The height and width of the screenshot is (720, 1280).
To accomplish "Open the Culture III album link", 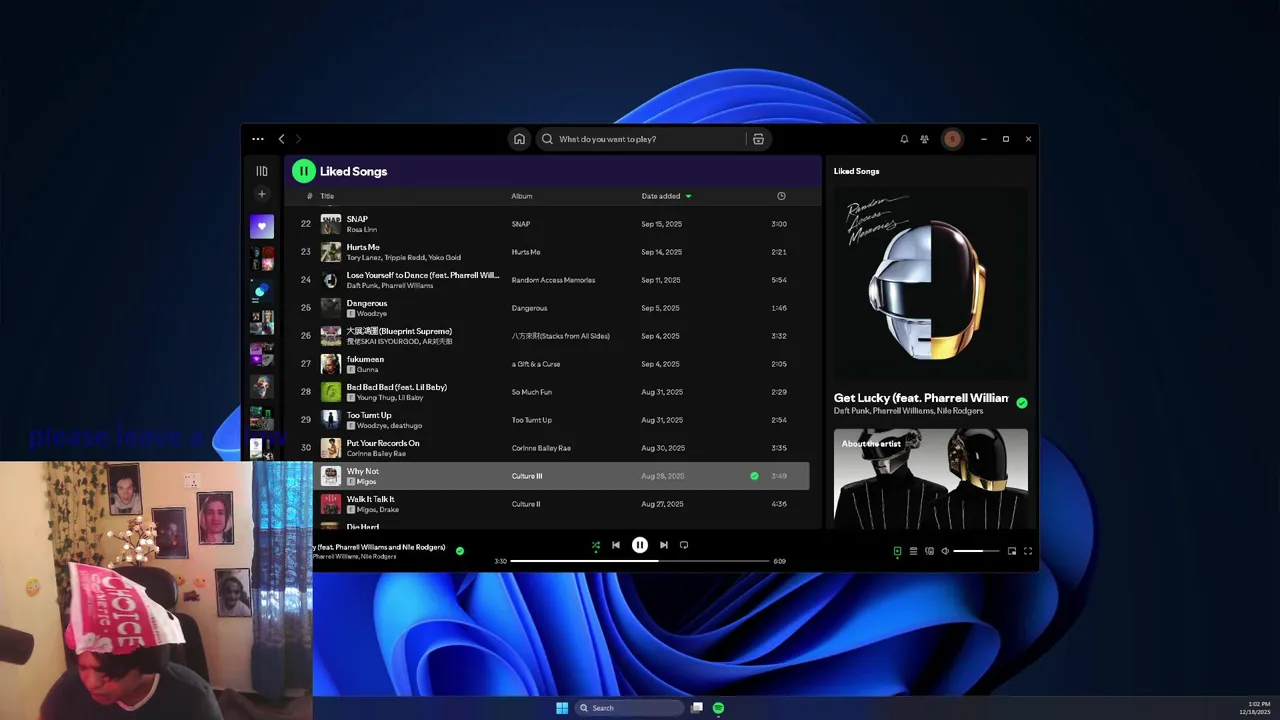I will (x=527, y=476).
